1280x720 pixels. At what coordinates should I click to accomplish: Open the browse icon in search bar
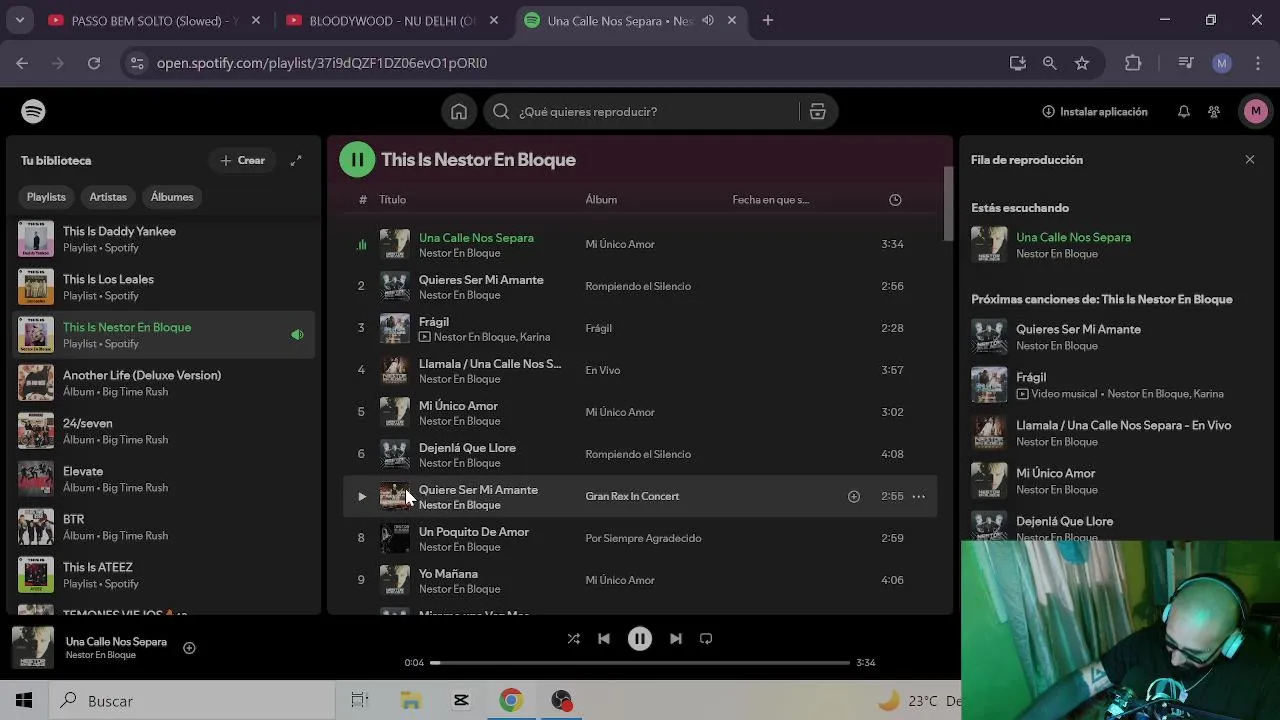817,112
